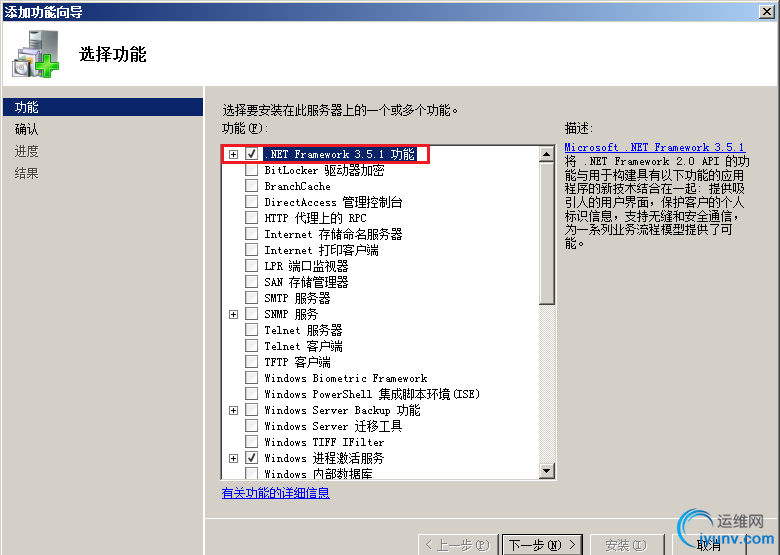Screen dimensions: 780x555
Task: Open Microsoft .NET Framework 3.5.1 description link
Action: pos(655,147)
